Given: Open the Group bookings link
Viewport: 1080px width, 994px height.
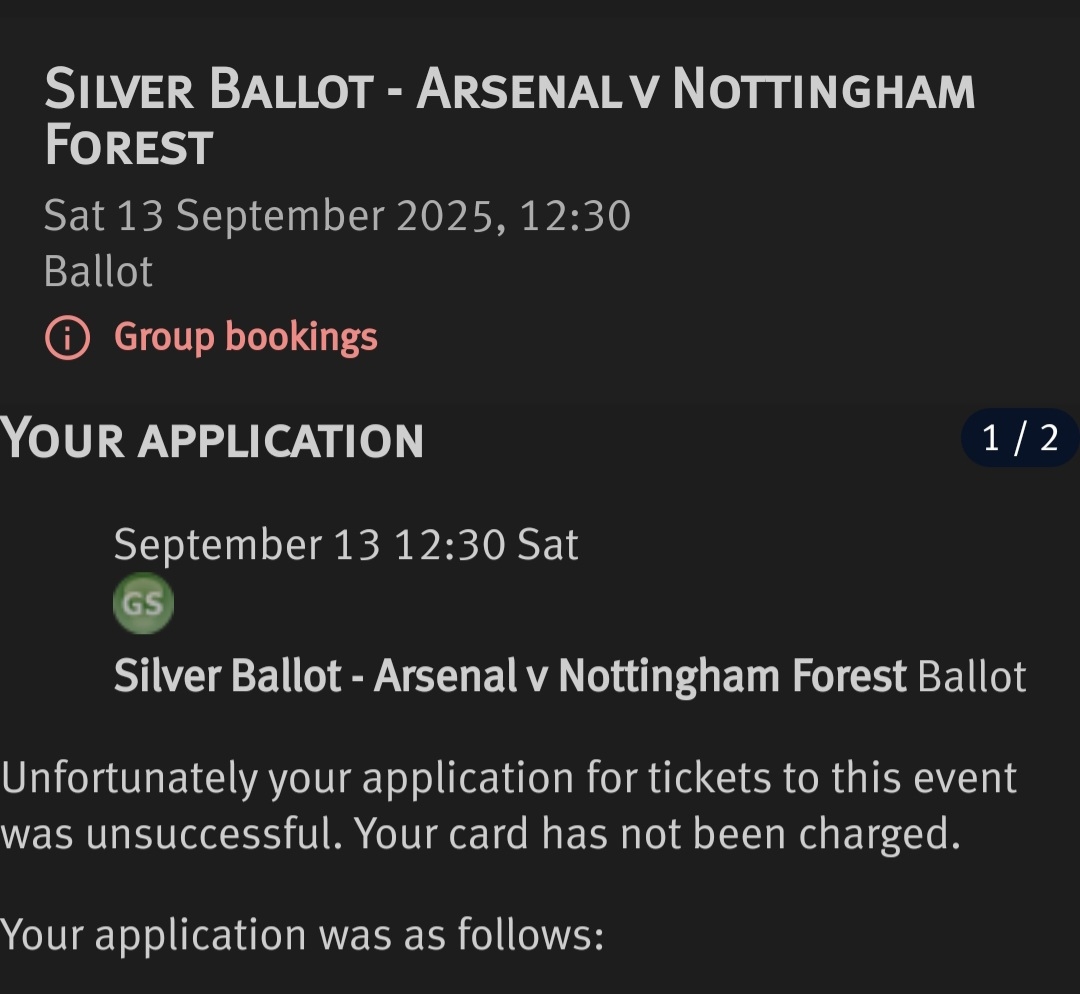Looking at the screenshot, I should coord(245,337).
